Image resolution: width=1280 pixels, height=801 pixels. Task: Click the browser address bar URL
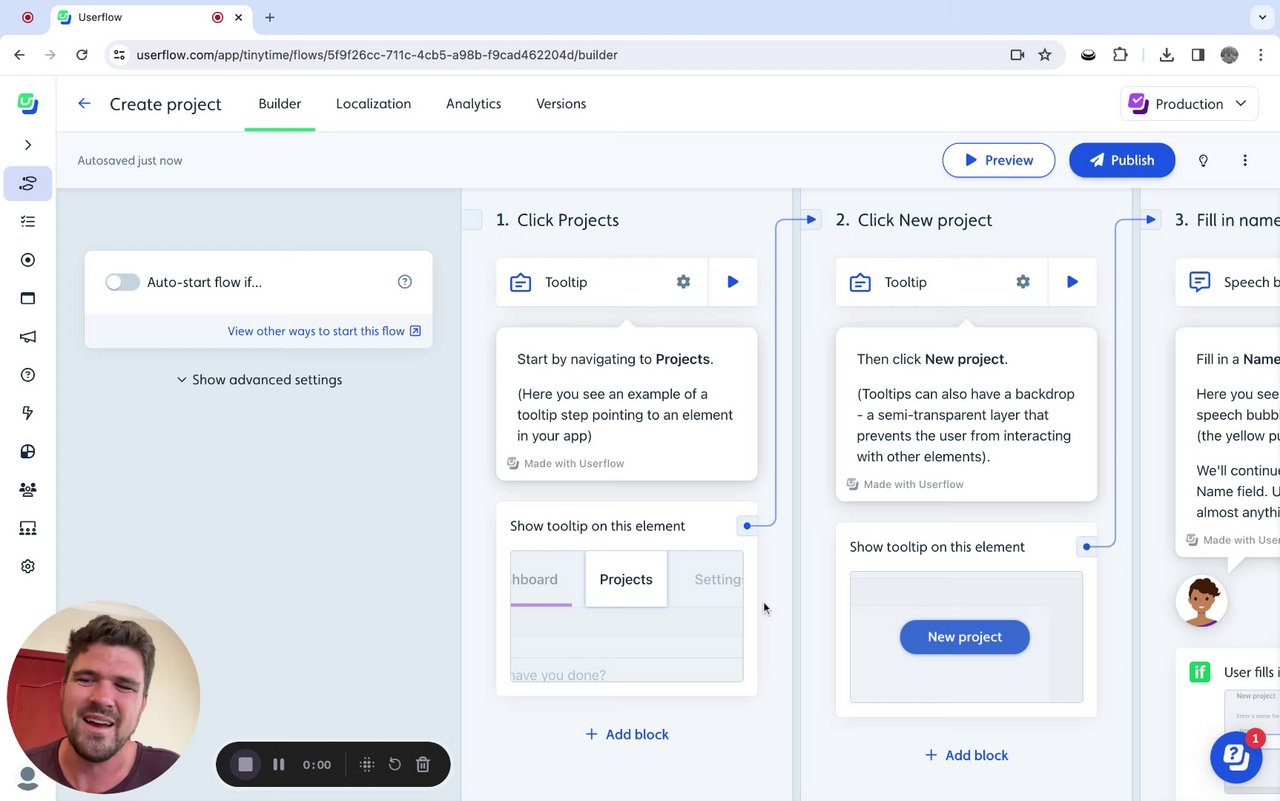click(377, 55)
